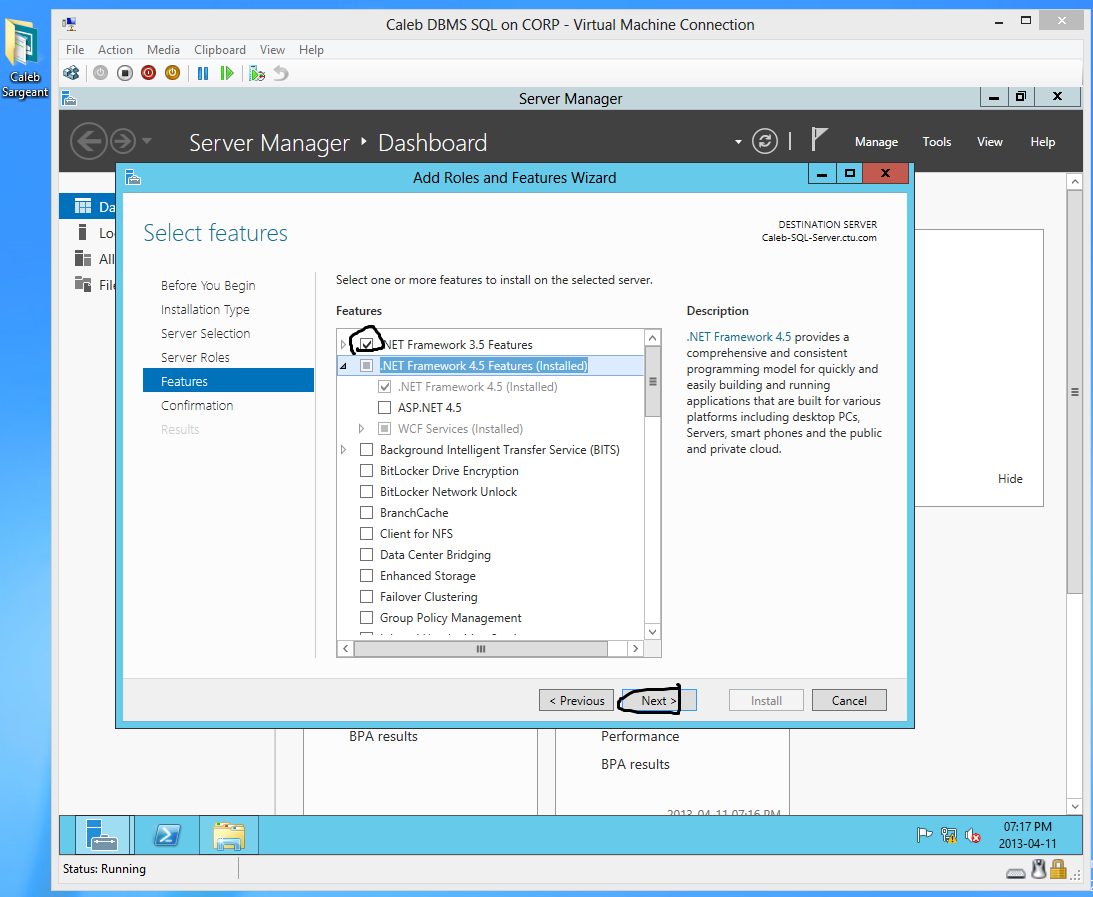Click the Checkpoint toolbar icon
Image resolution: width=1093 pixels, height=897 pixels.
[x=257, y=73]
